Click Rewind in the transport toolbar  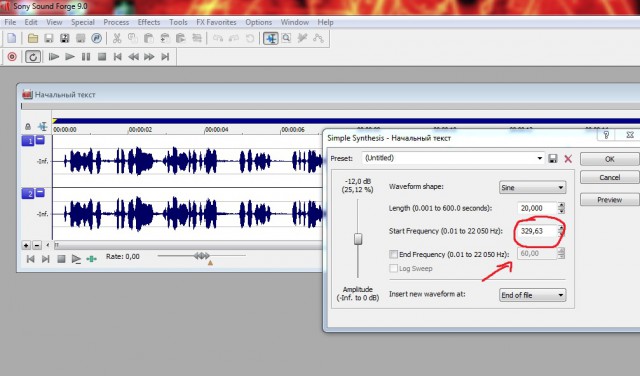pyautogui.click(x=133, y=56)
